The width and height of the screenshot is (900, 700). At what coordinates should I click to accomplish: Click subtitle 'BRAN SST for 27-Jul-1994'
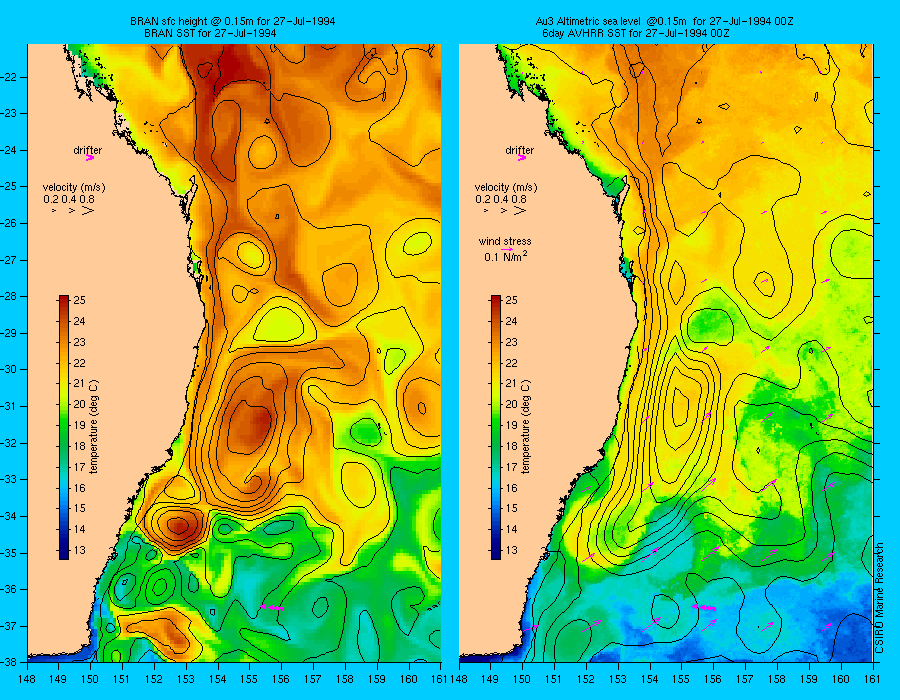pos(210,33)
